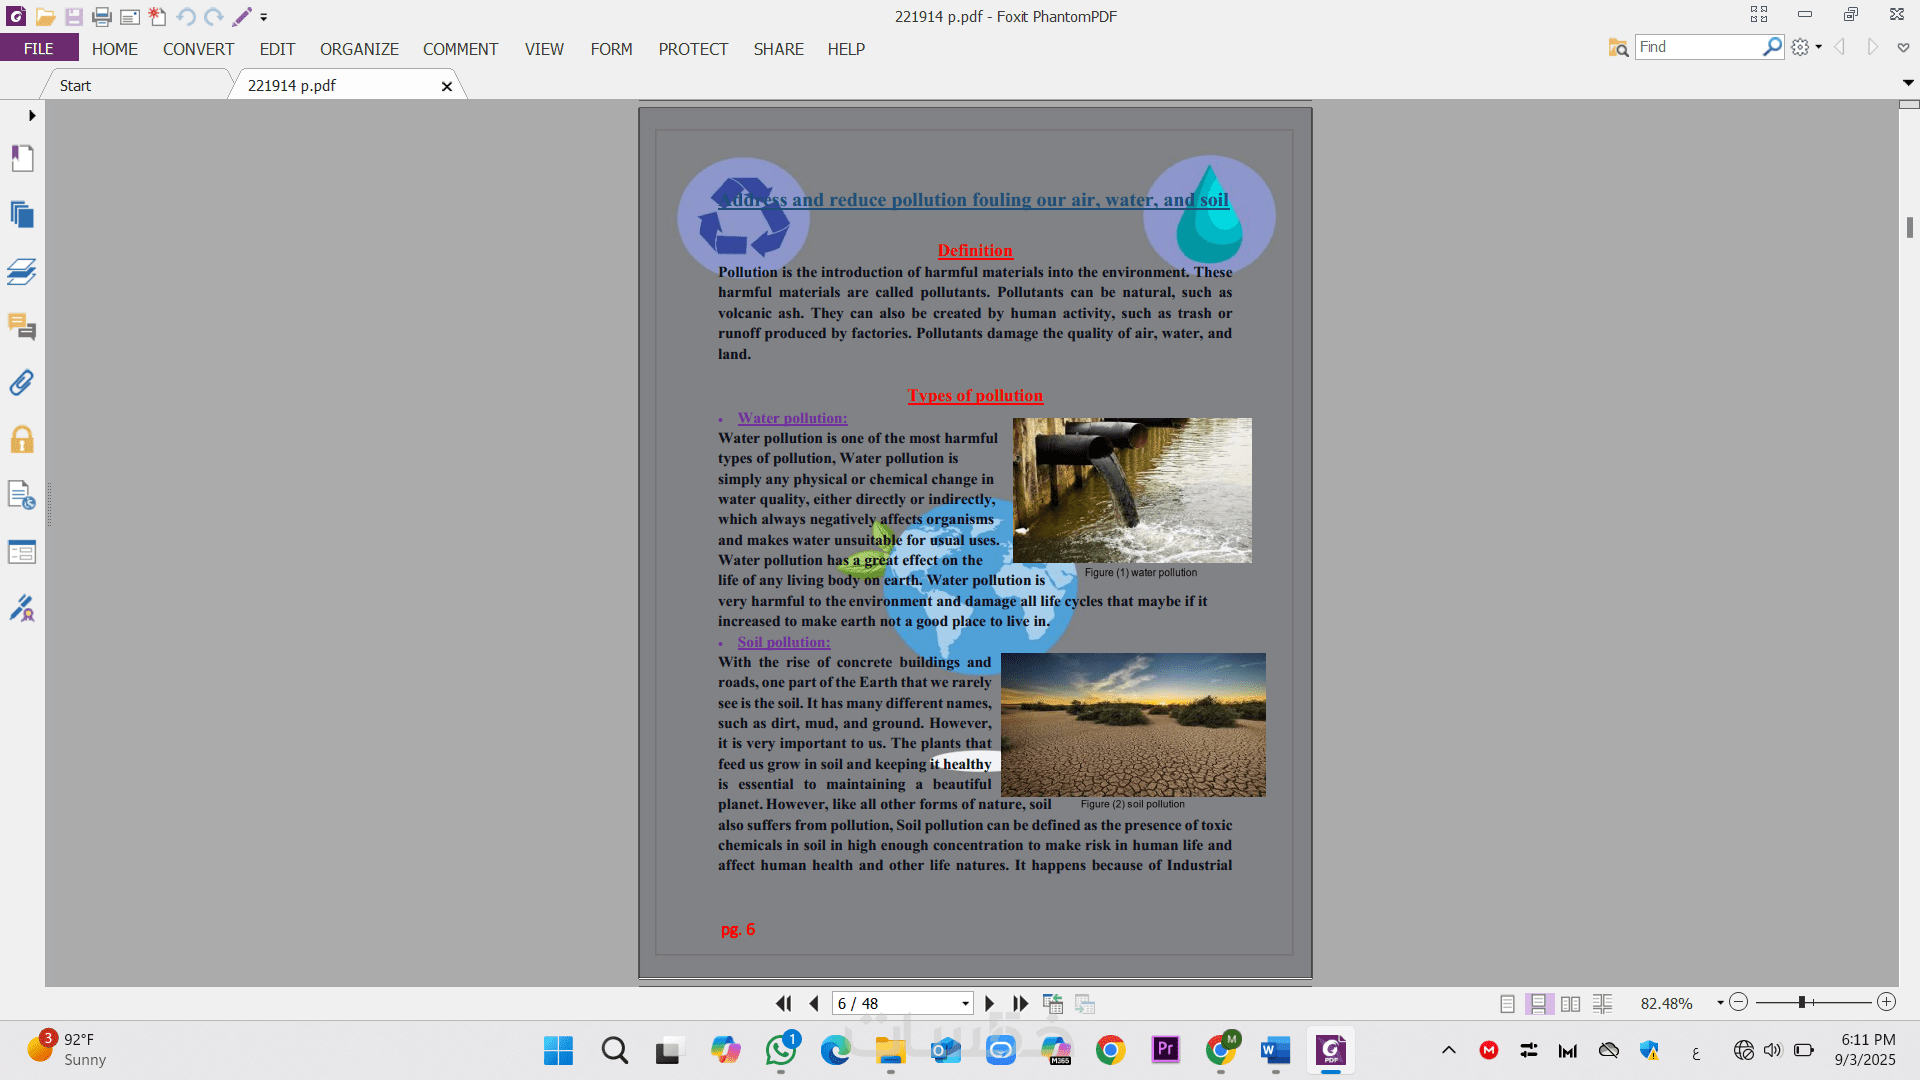Open the Pages thumbnails panel
Screen dimensions: 1920x1080
(x=22, y=214)
